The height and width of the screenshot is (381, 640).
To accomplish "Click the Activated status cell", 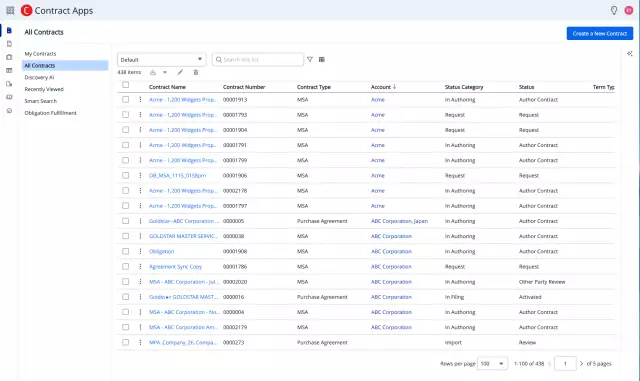I will pos(530,297).
